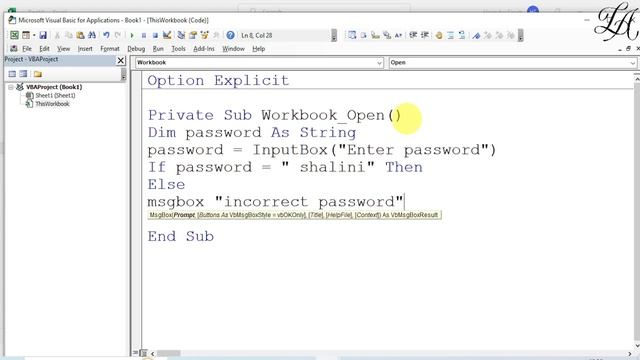The image size is (640, 360).
Task: Open the Debug menu
Action: (x=136, y=49)
